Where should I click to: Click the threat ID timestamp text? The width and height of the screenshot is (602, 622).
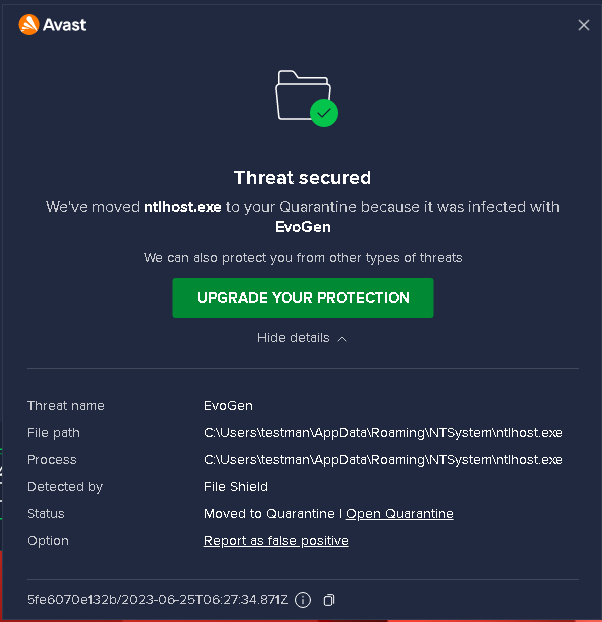[x=157, y=600]
